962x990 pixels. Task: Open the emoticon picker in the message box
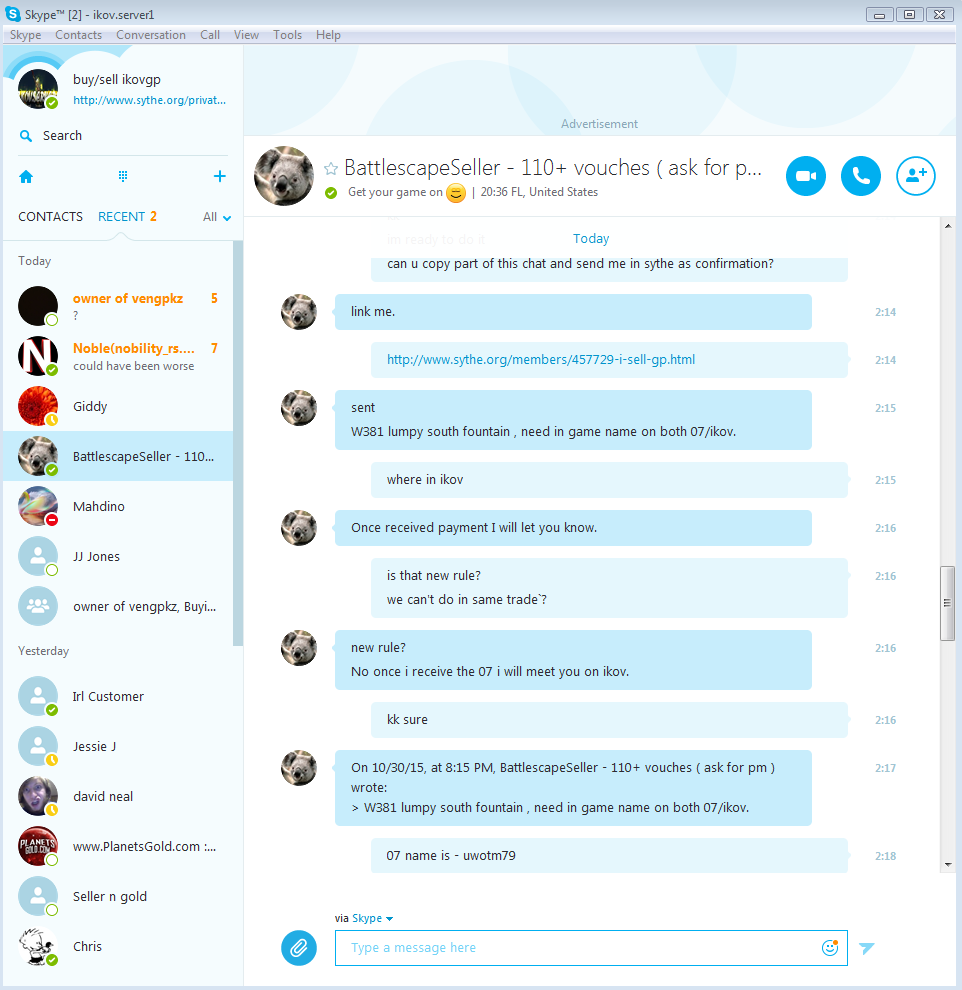[829, 947]
